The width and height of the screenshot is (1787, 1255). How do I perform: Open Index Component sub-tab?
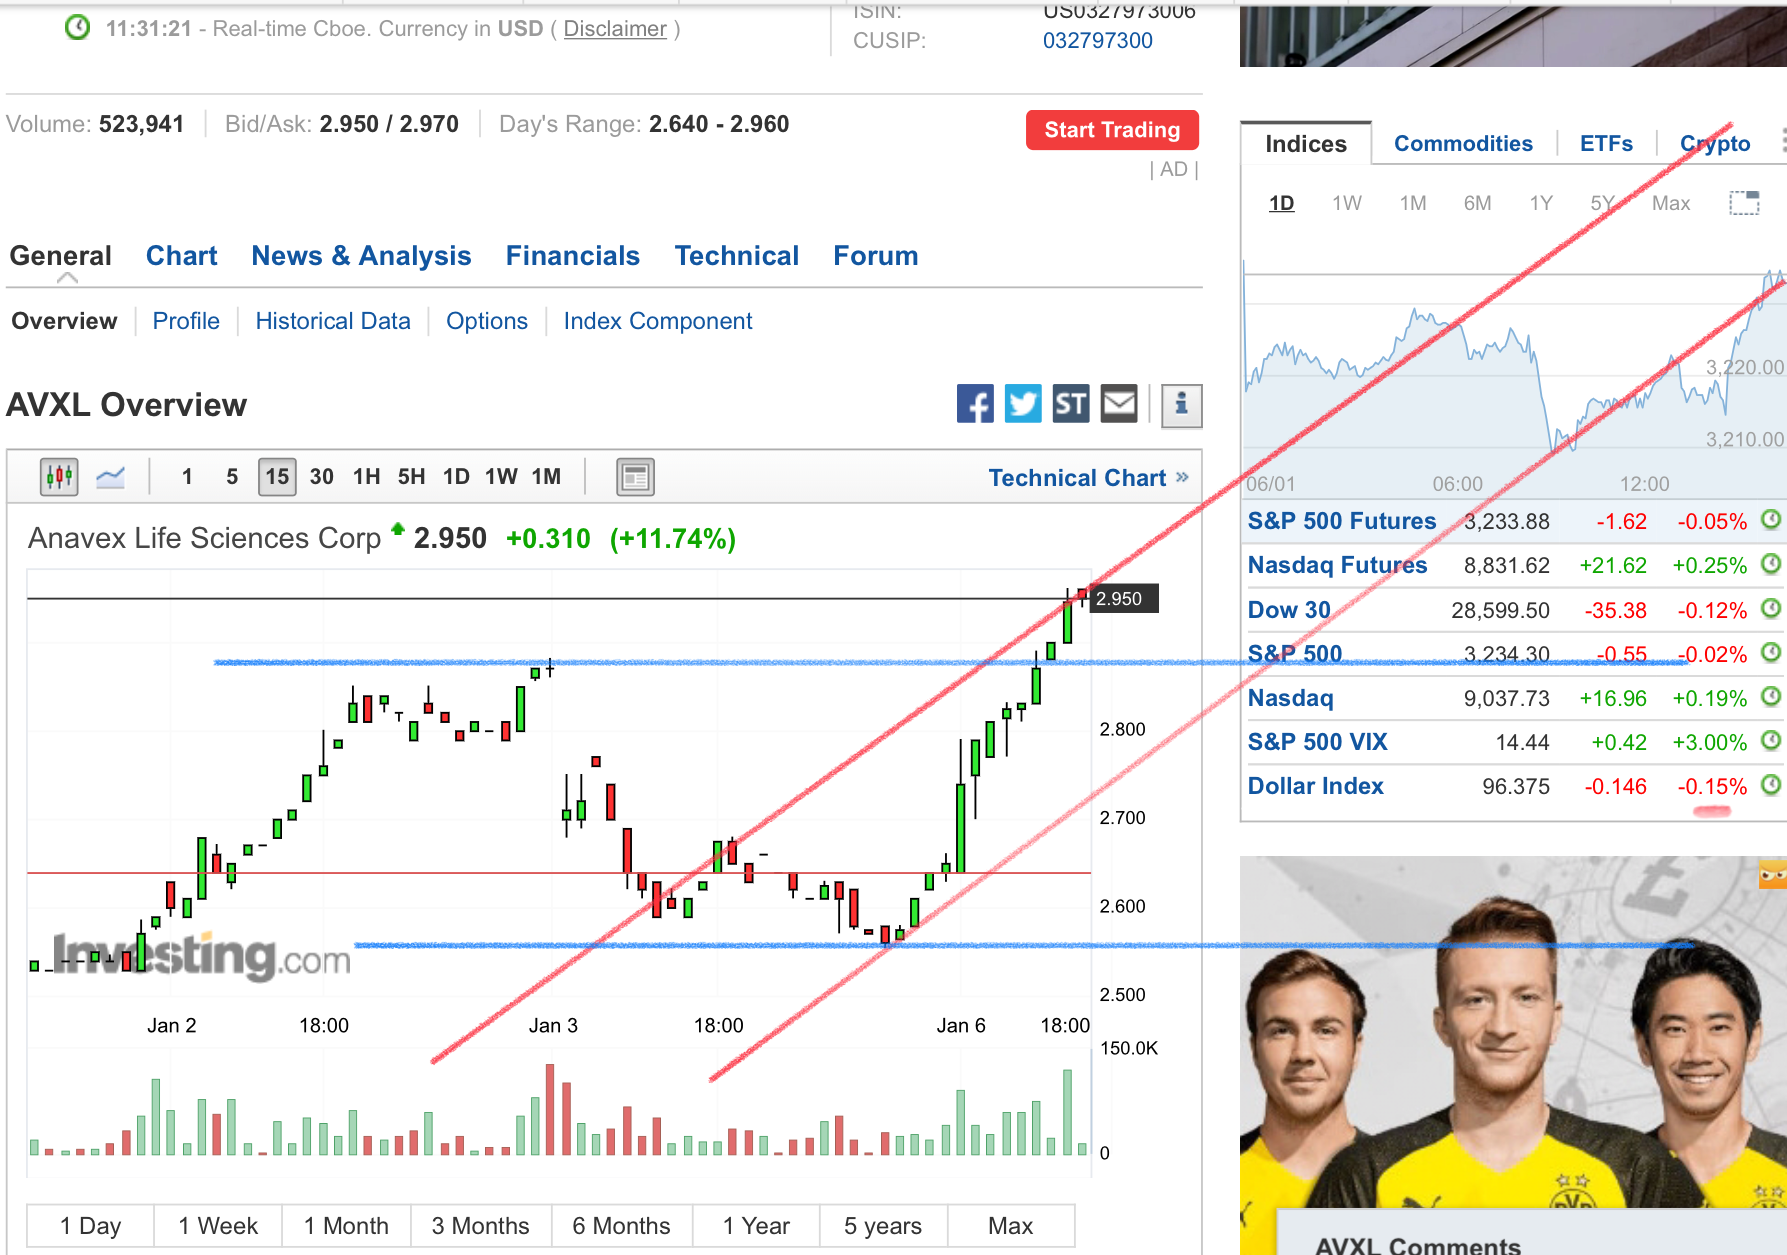point(658,321)
